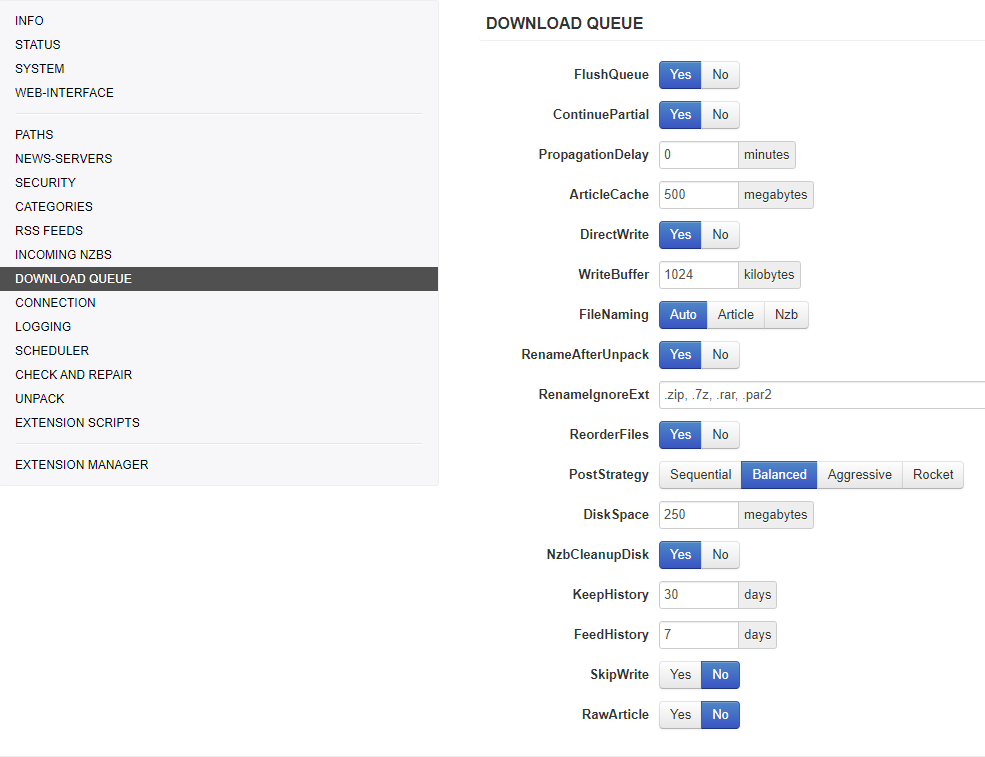Select Aggressive post strategy

click(x=859, y=475)
